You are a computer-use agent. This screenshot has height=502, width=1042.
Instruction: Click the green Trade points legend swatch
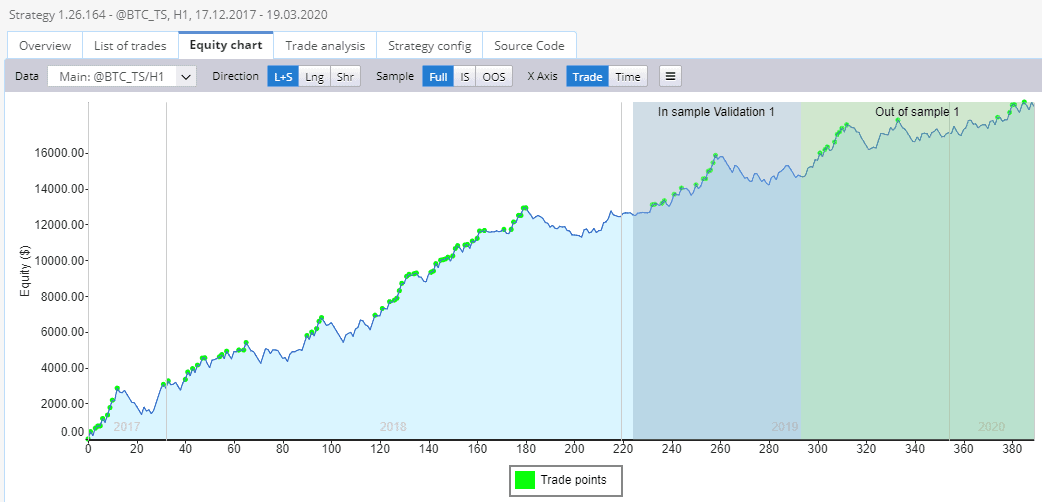526,480
